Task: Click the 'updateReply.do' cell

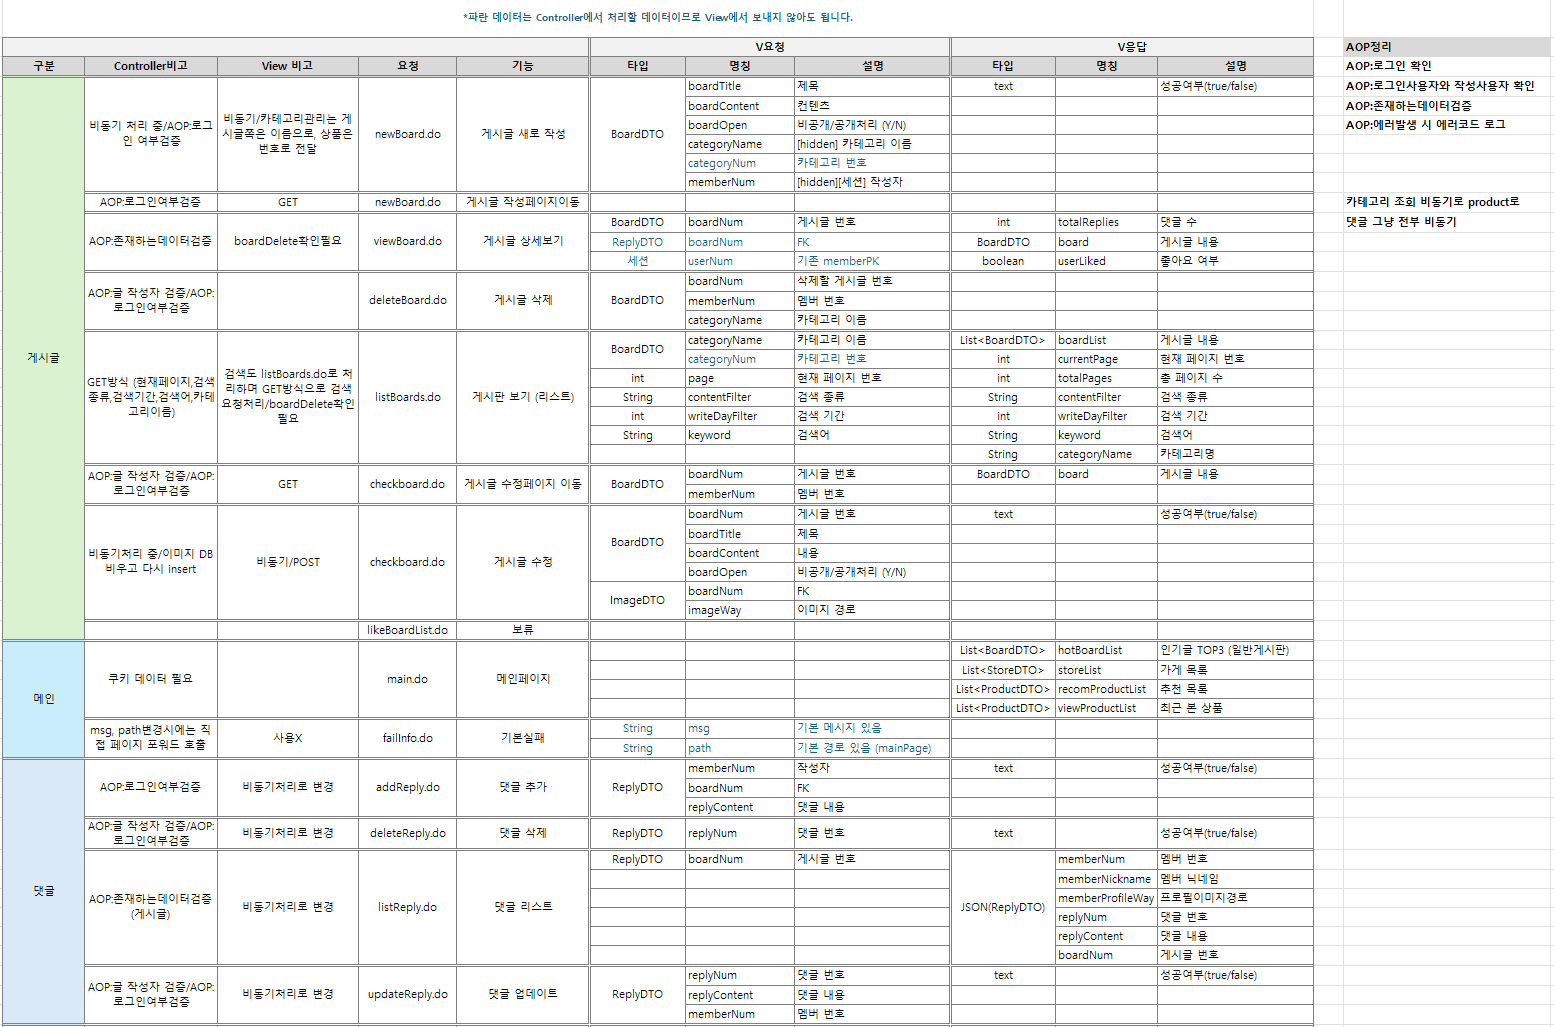Action: point(408,994)
